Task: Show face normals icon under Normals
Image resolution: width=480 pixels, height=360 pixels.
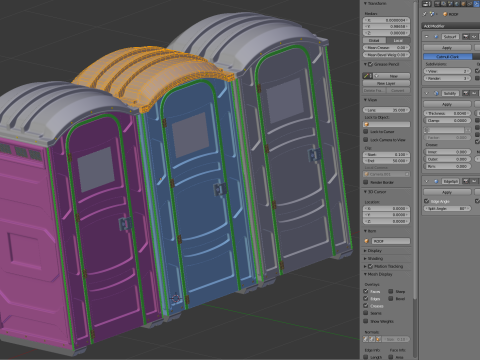Action: (378, 339)
